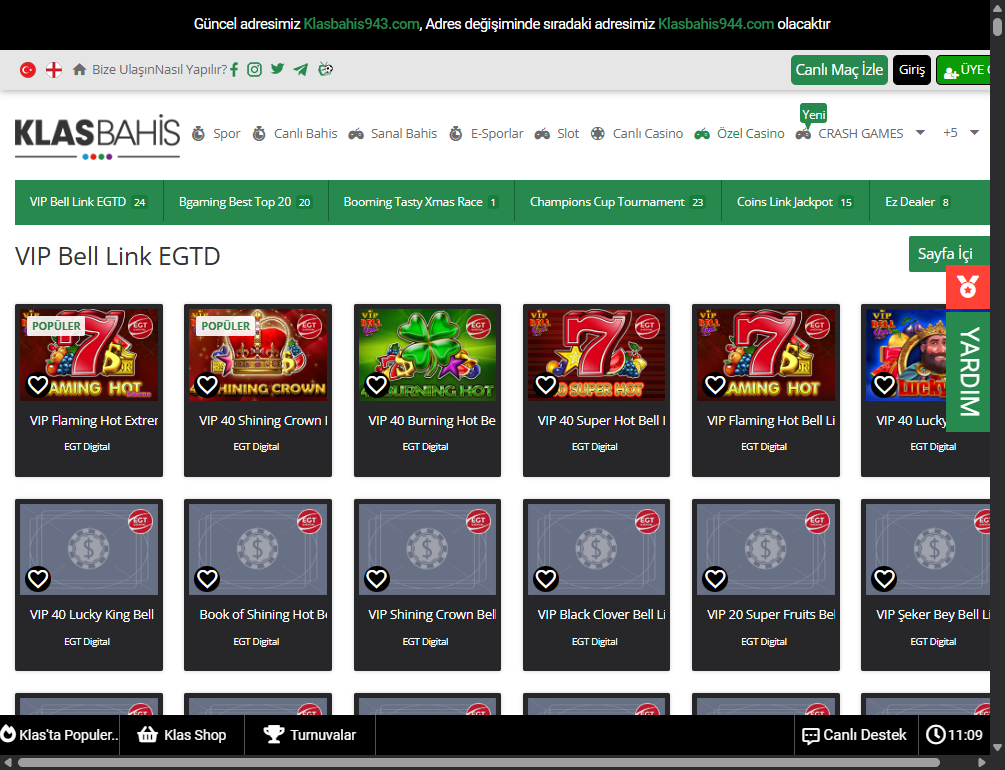Screen dimensions: 1005x770
Task: Open the Twitter bird icon
Action: click(278, 69)
